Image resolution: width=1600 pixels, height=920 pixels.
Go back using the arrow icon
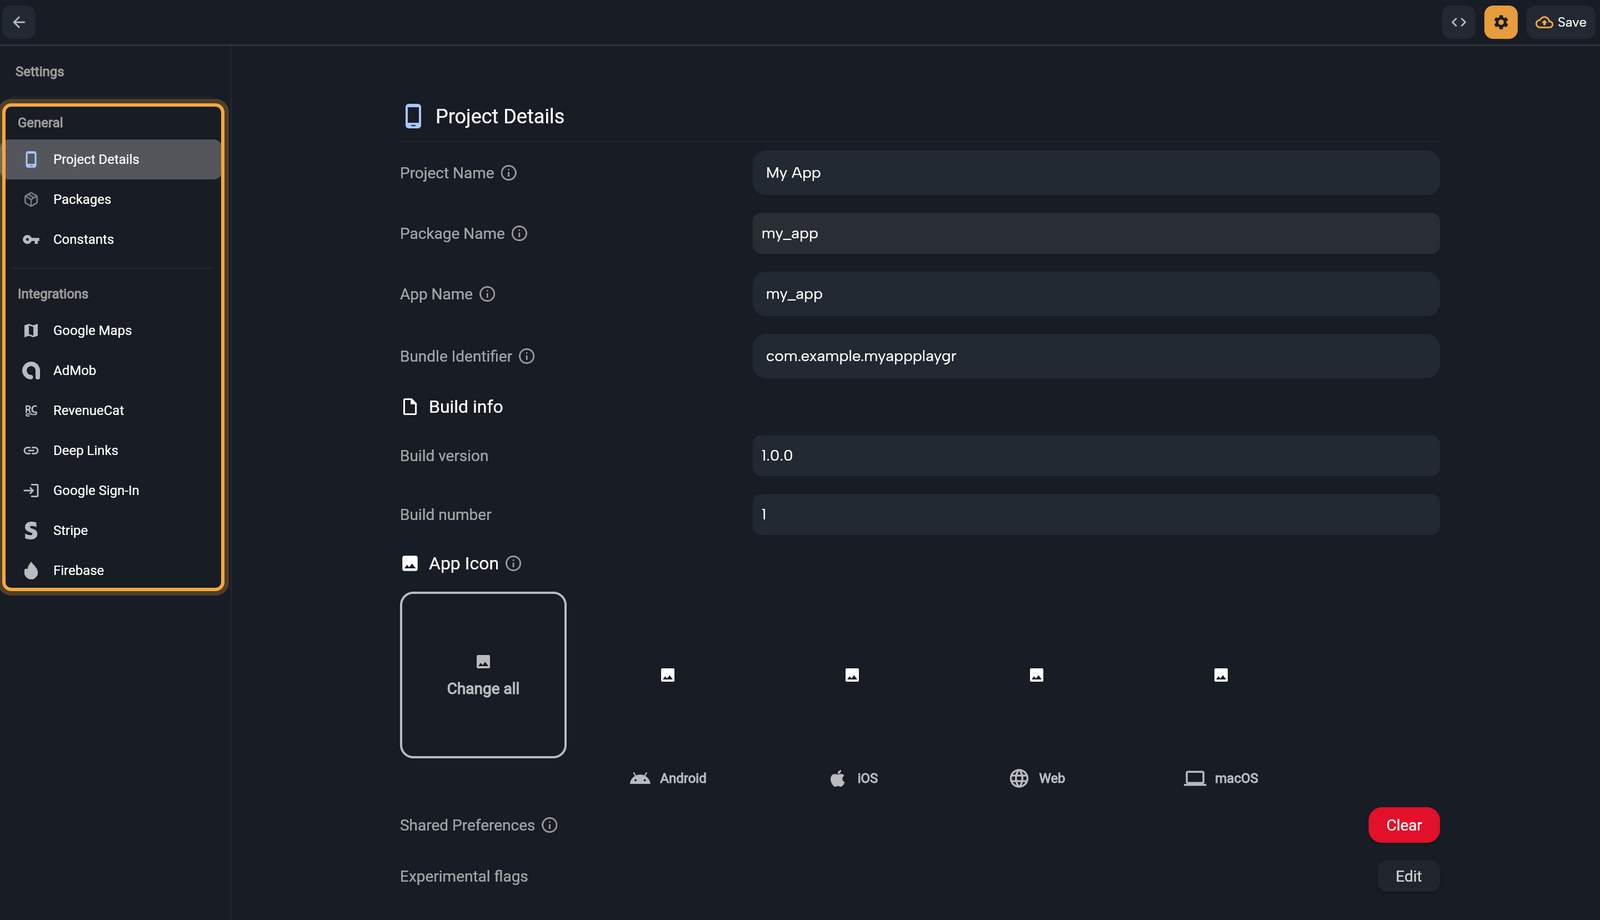[19, 22]
